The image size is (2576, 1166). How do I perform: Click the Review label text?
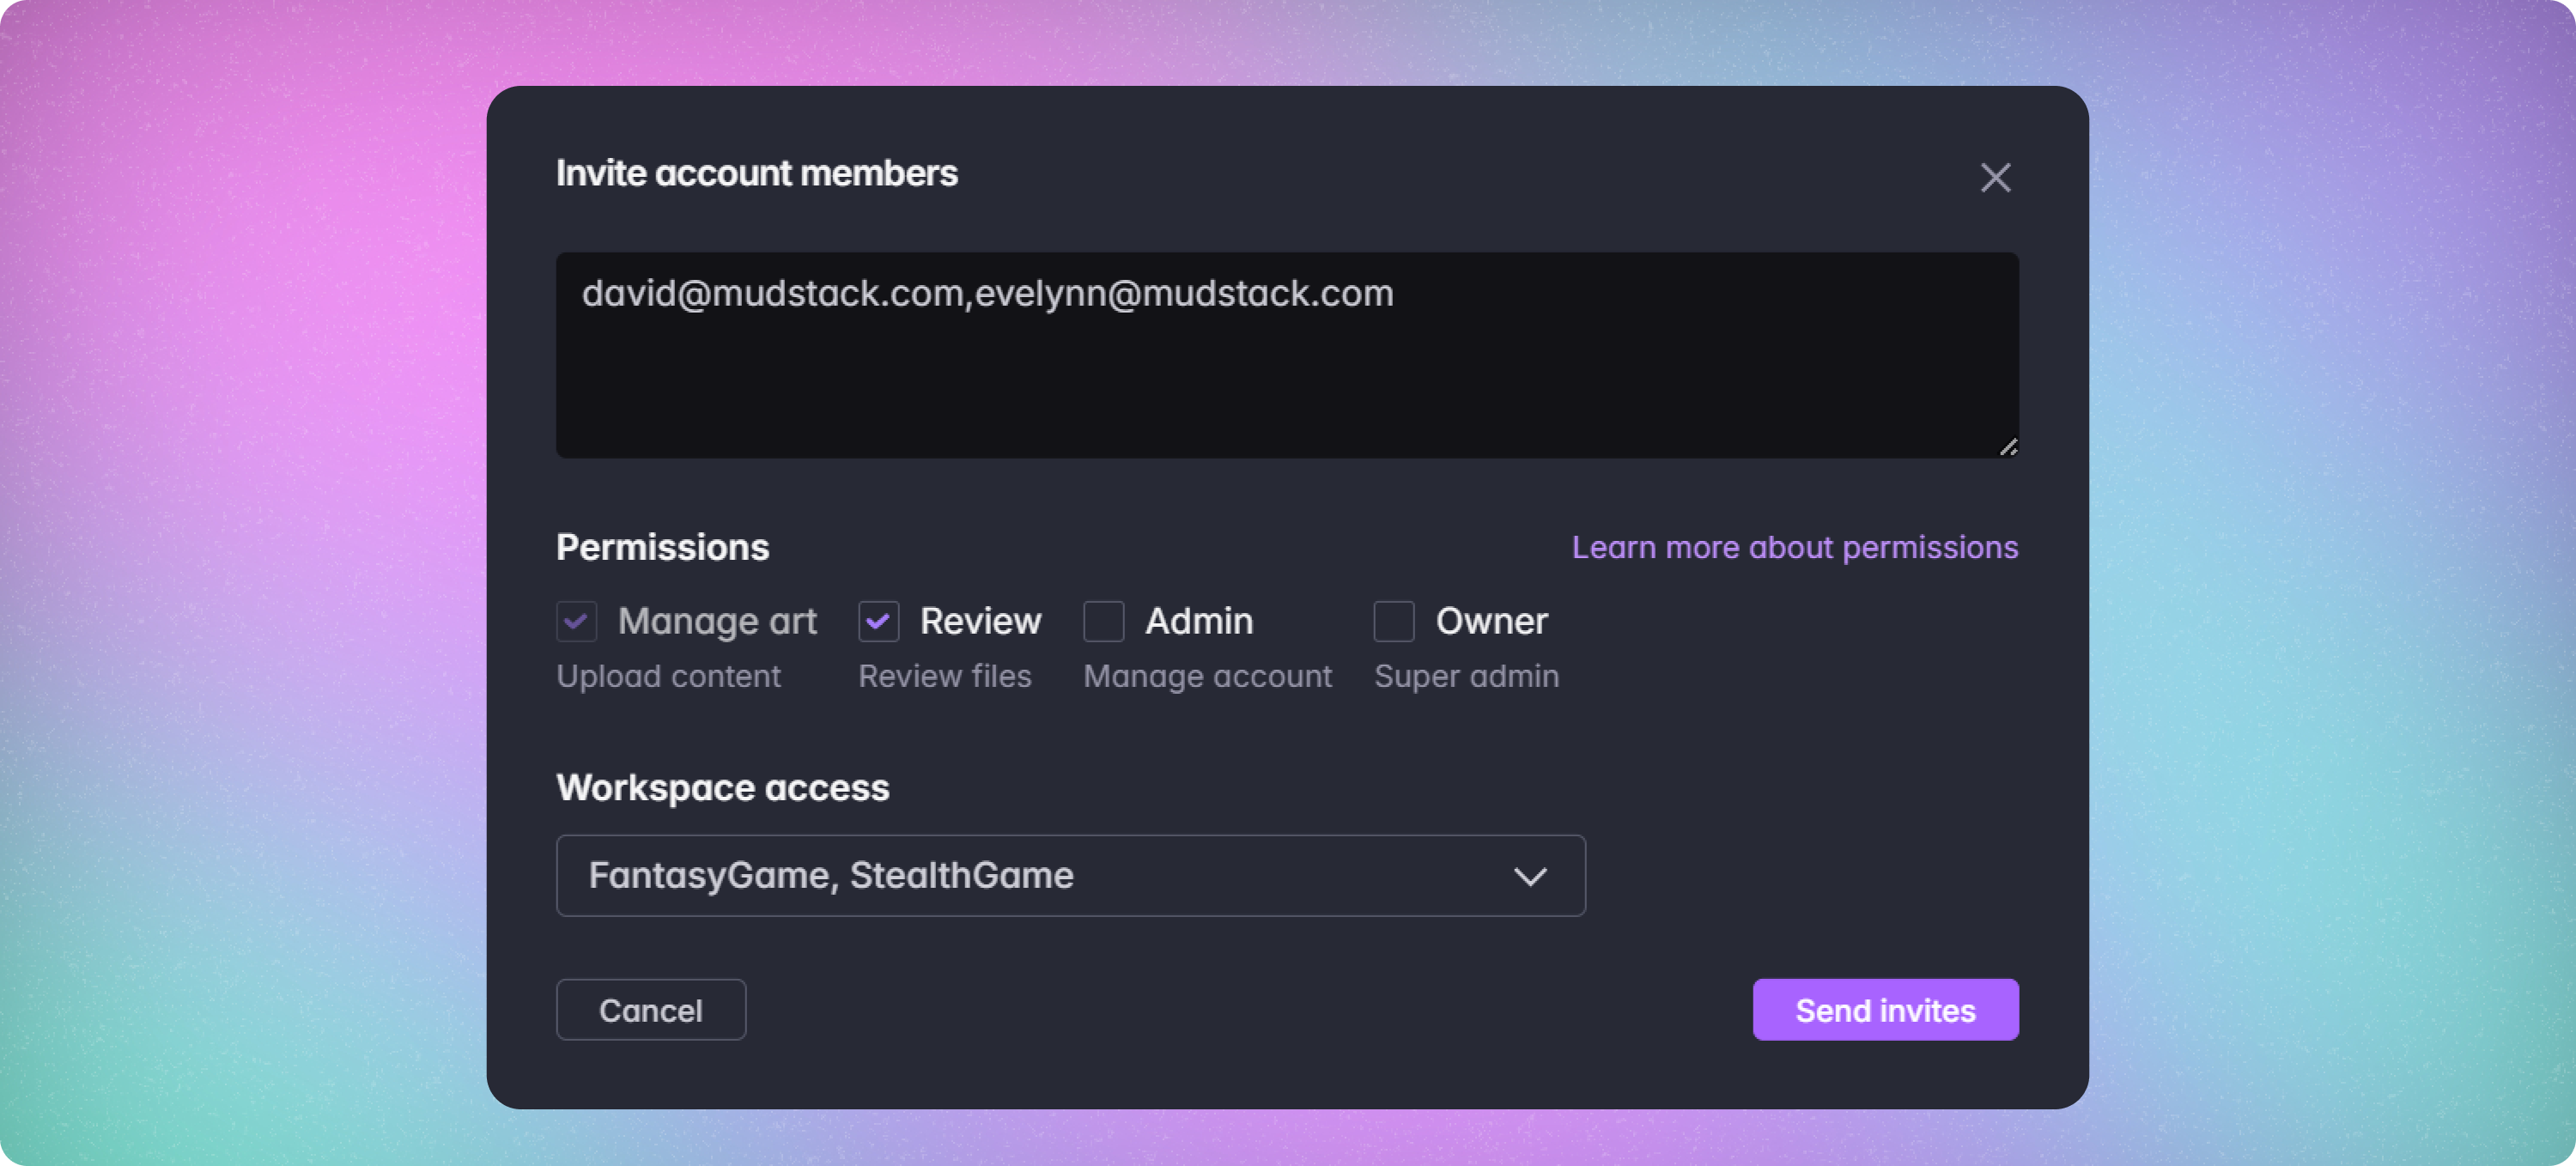pos(980,621)
